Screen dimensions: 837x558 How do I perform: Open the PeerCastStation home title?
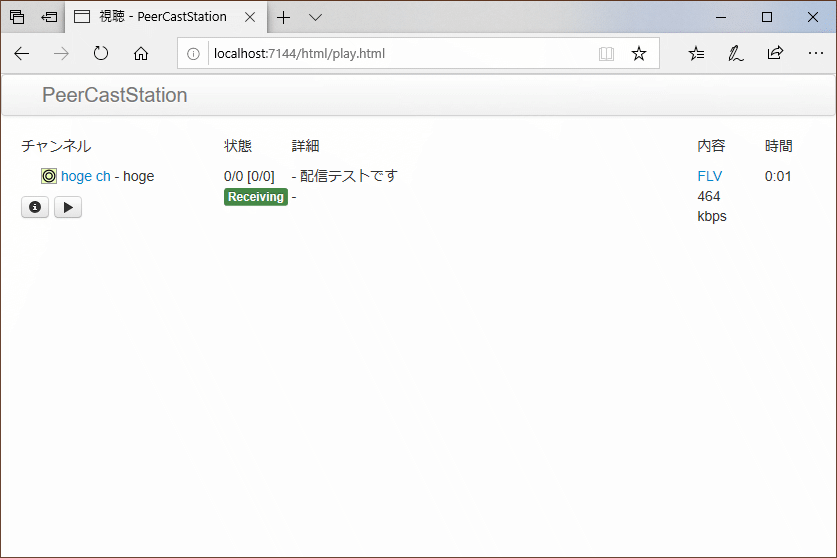coord(115,95)
